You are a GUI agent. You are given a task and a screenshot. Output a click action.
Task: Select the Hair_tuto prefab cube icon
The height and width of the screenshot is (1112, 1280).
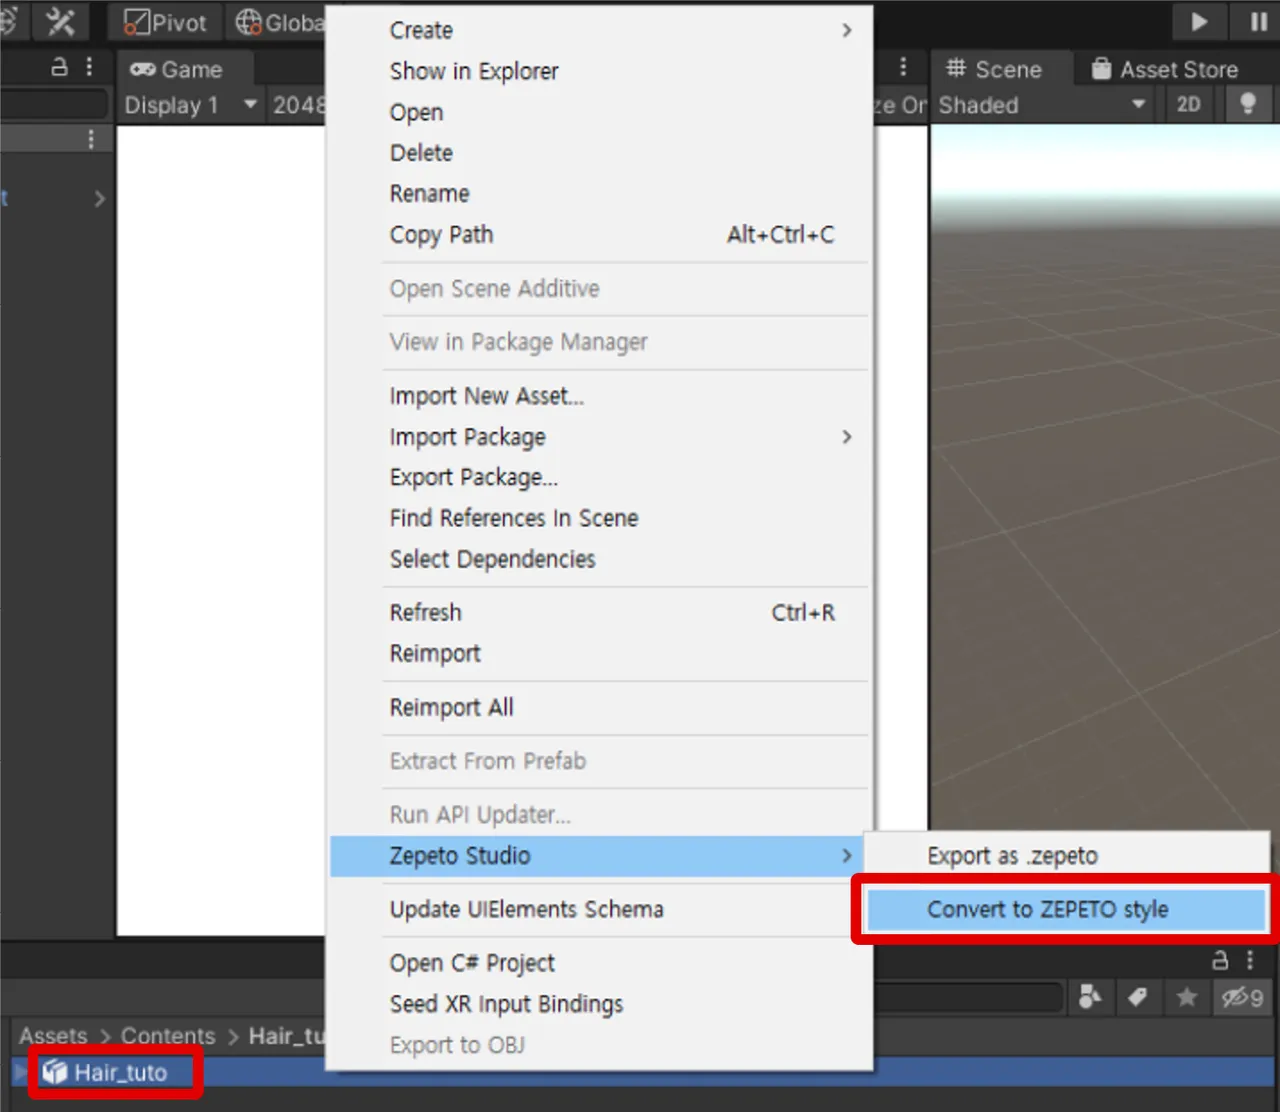coord(57,1071)
